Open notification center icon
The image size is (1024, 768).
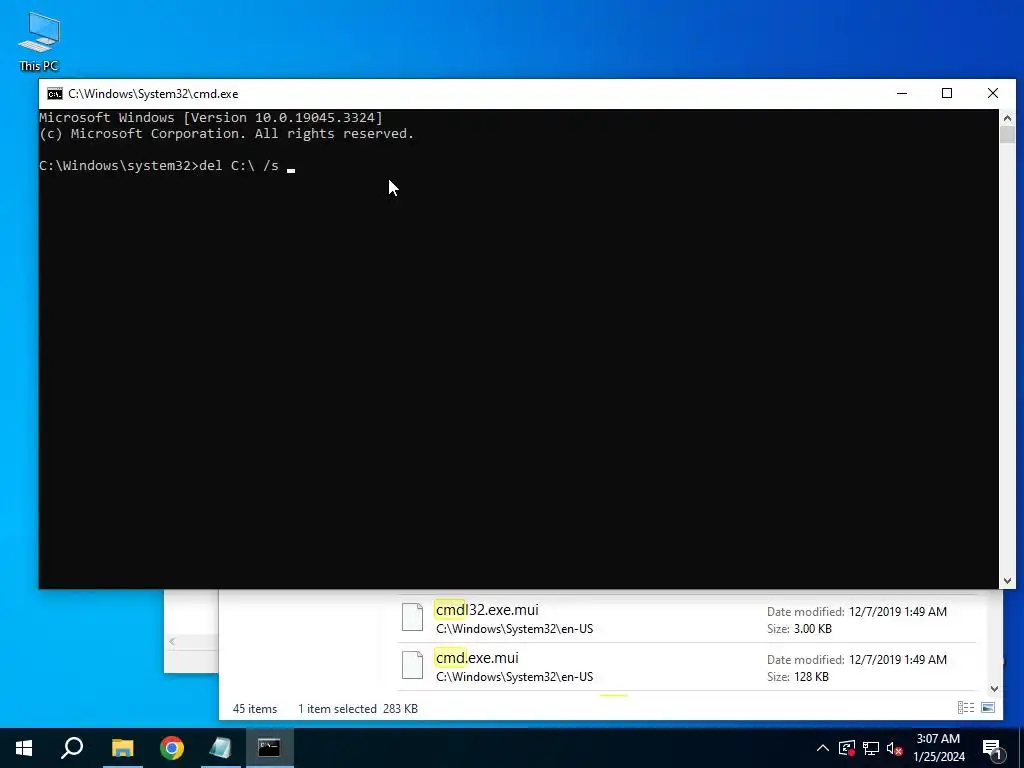(993, 748)
